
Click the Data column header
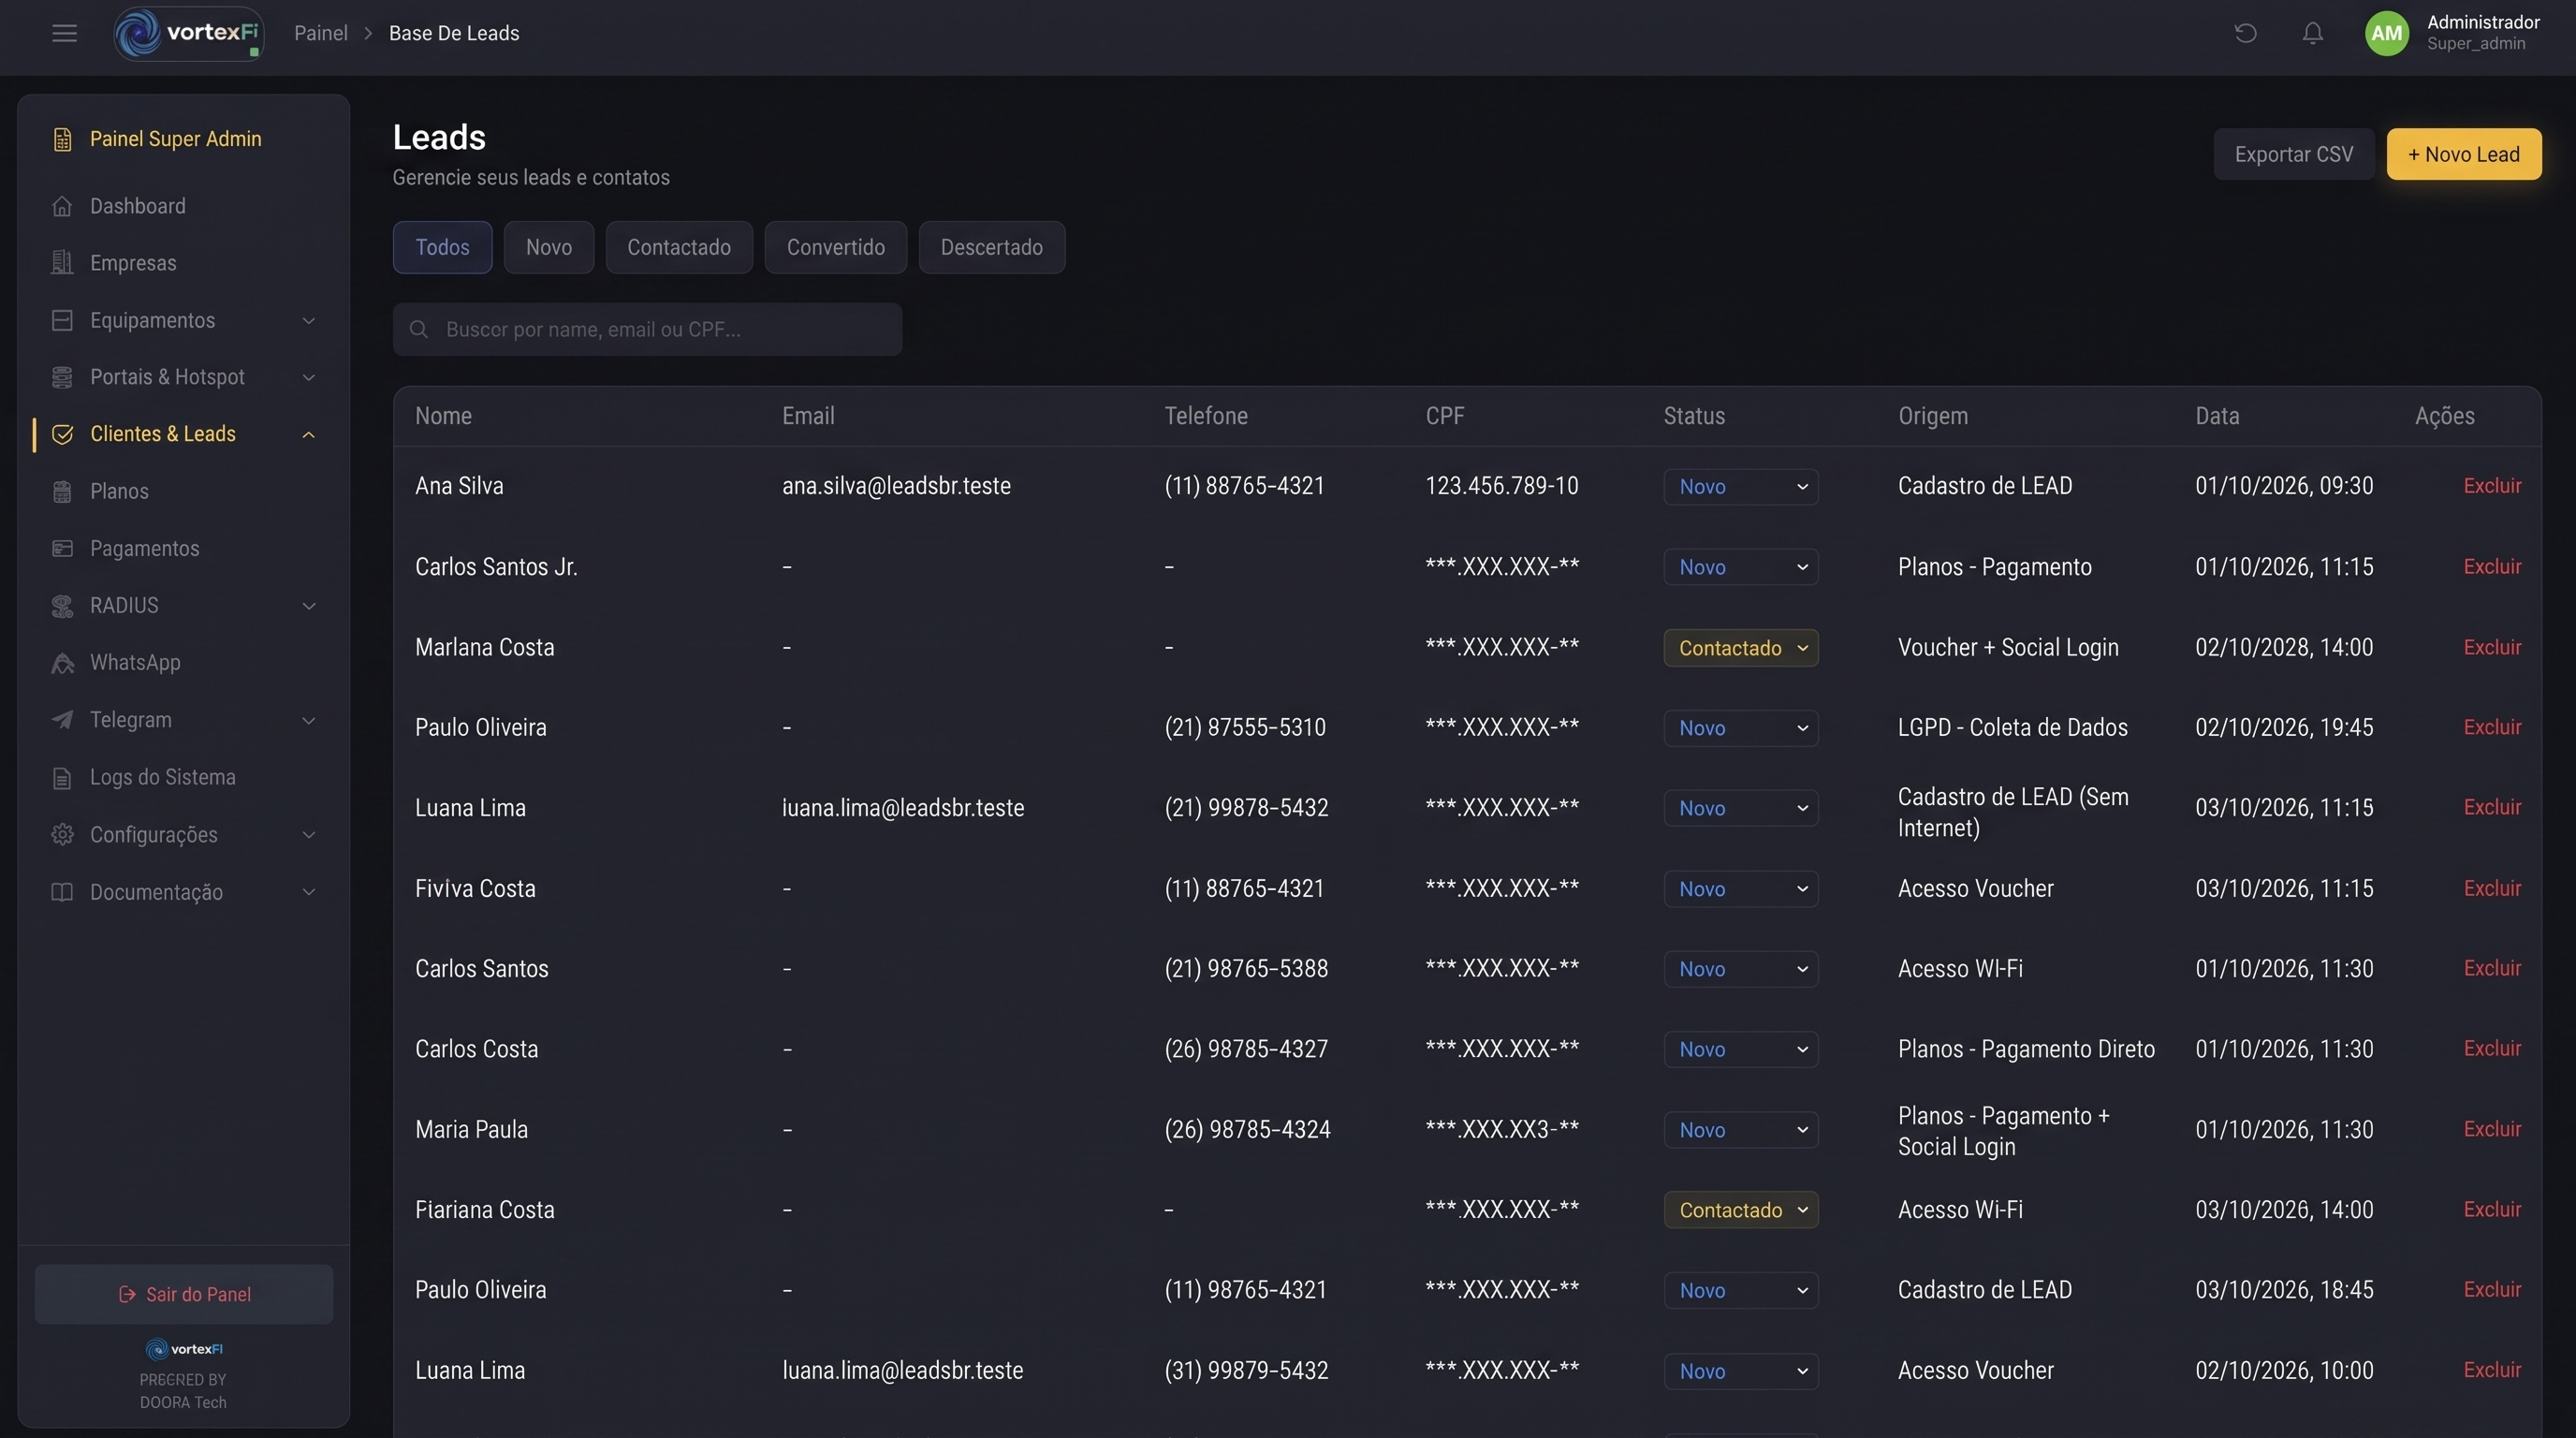click(x=2217, y=416)
